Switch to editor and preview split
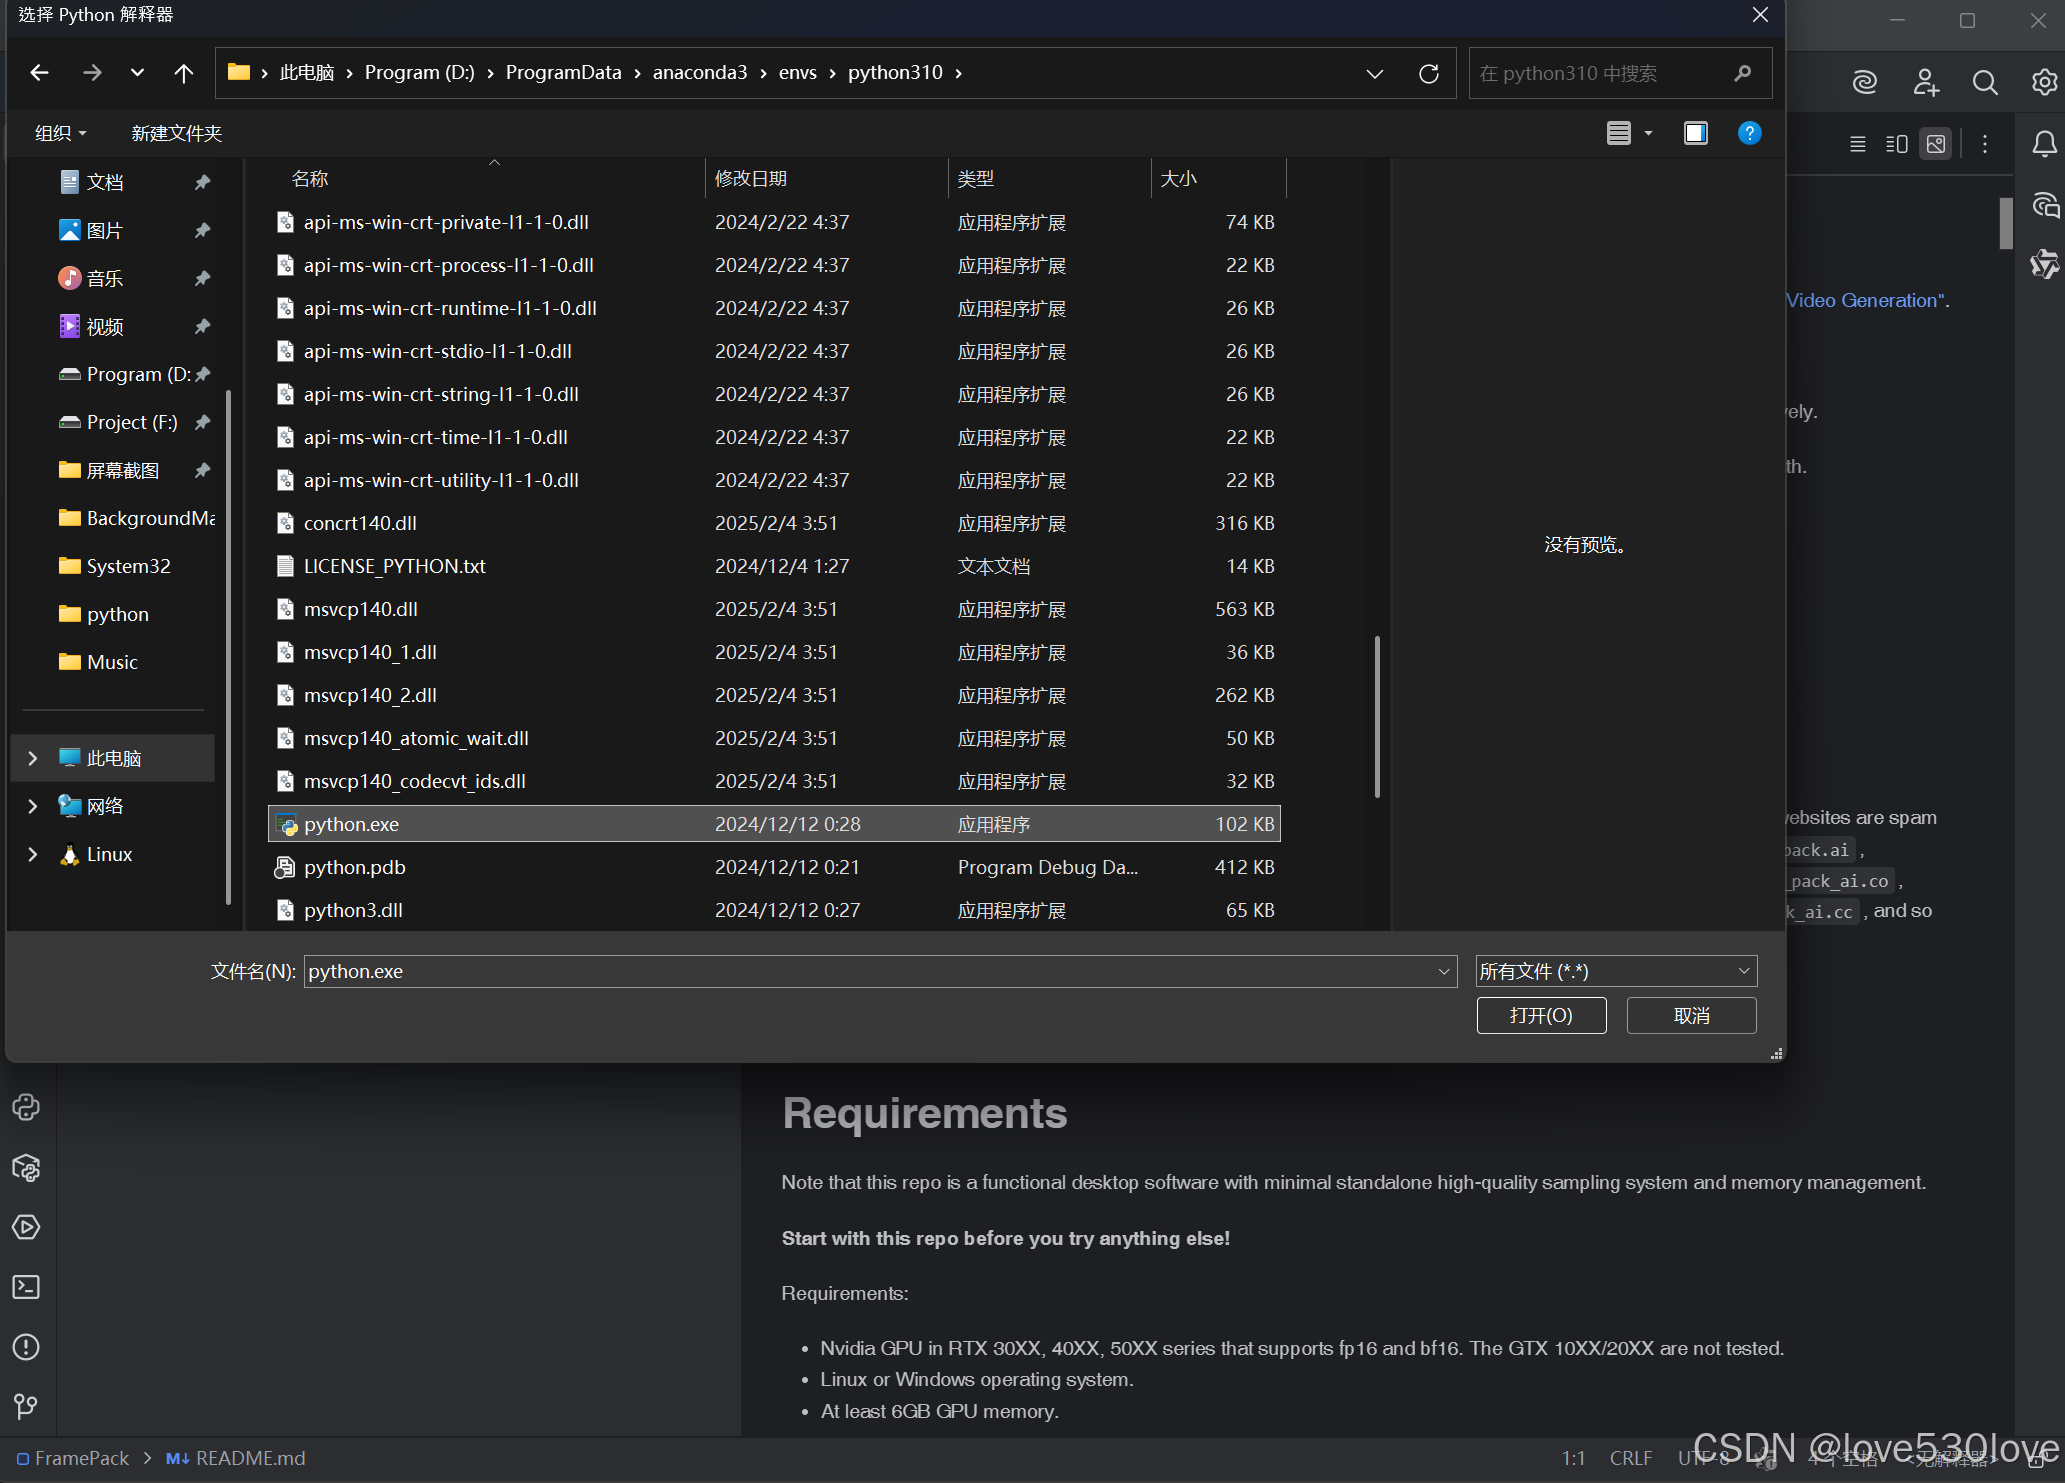Image resolution: width=2065 pixels, height=1483 pixels. point(1896,144)
